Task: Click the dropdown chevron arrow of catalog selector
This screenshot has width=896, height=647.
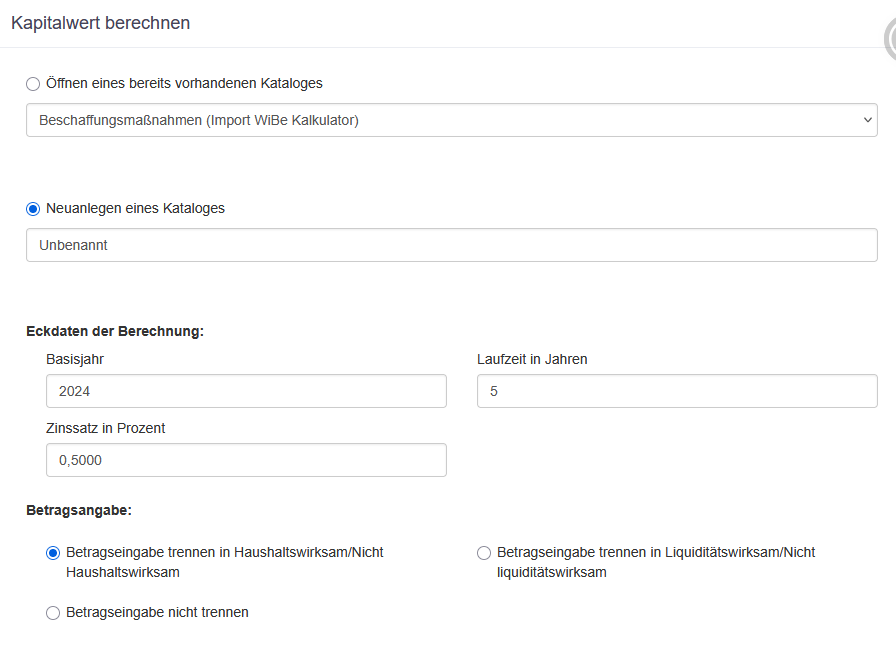Action: (866, 120)
